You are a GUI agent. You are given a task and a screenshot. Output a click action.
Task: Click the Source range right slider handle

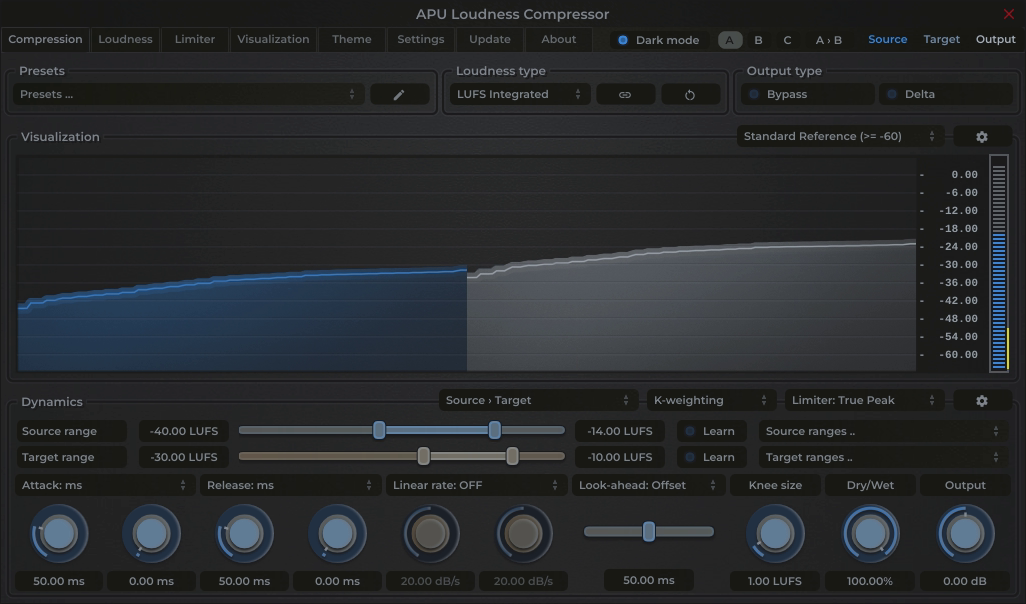pyautogui.click(x=495, y=430)
